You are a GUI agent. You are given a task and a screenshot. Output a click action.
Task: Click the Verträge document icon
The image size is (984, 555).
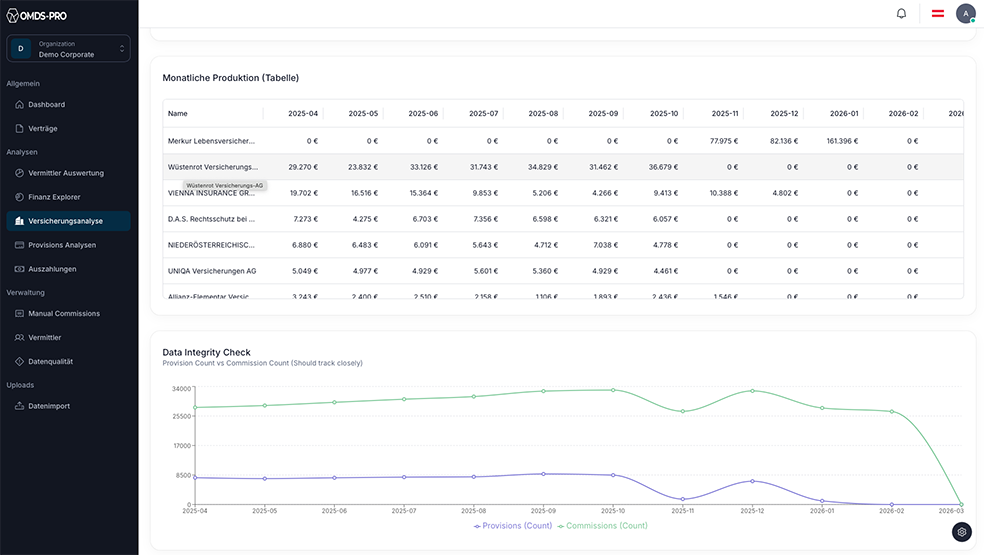tap(19, 128)
